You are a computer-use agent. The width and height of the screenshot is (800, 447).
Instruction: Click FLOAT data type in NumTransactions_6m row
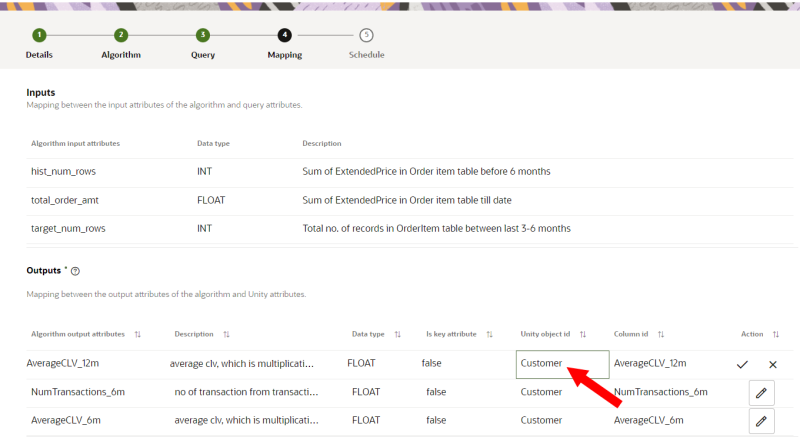click(366, 392)
